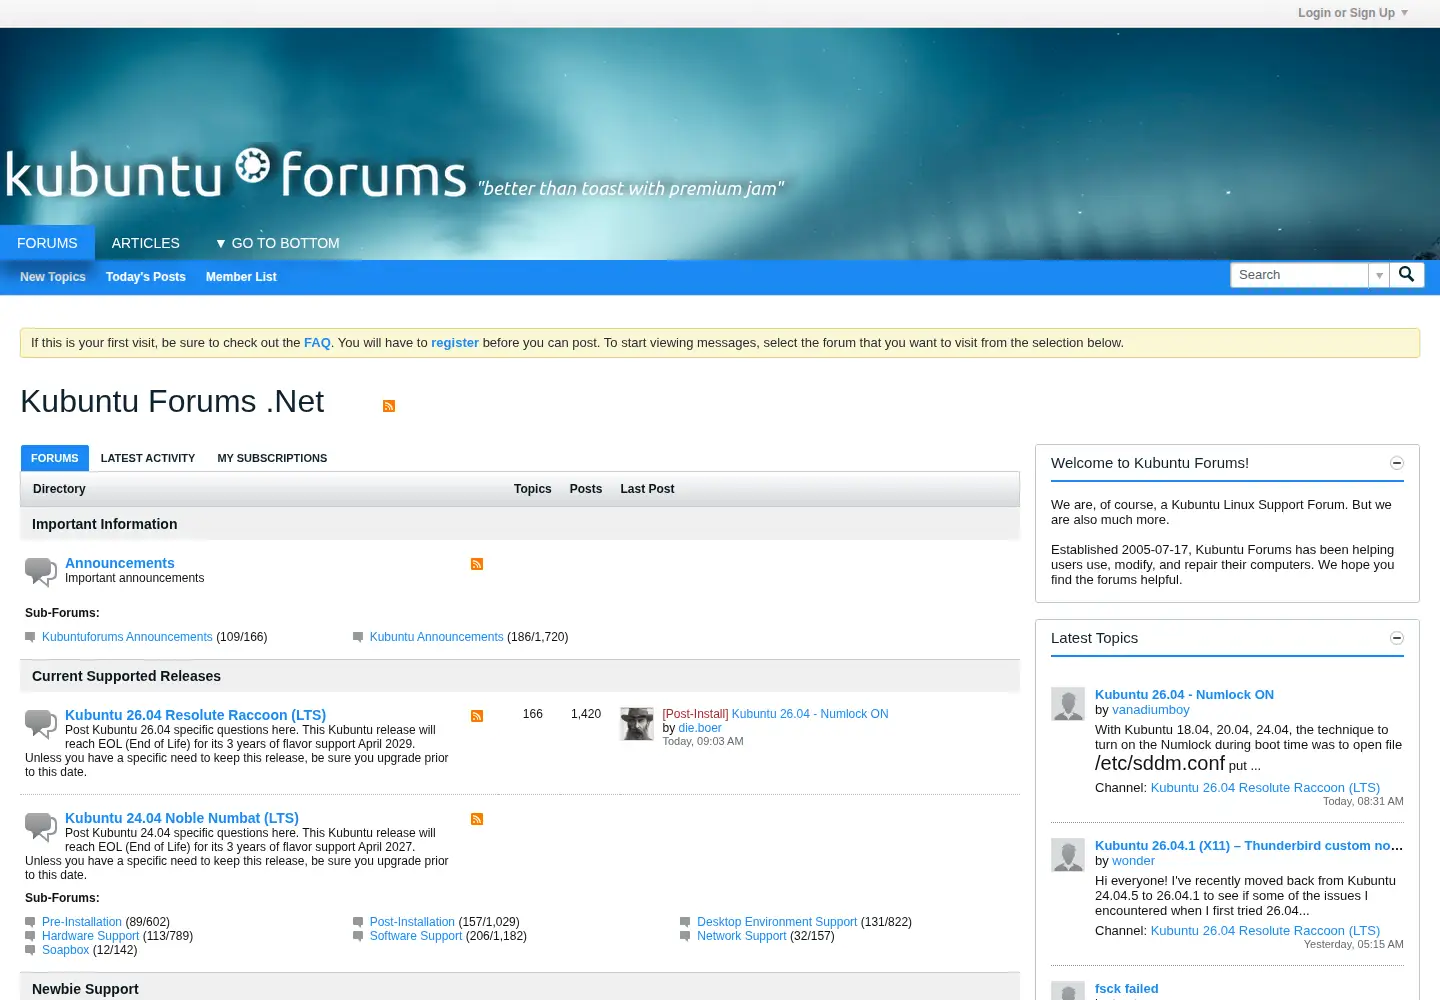
Task: Collapse the Latest Topics panel
Action: pos(1397,638)
